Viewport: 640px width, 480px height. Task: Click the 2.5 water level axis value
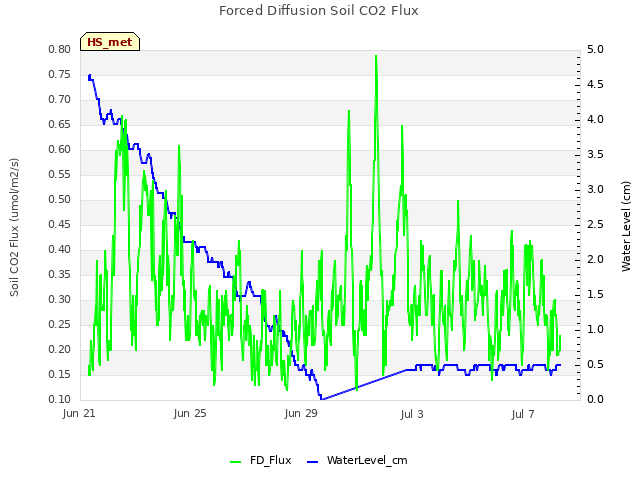point(595,224)
